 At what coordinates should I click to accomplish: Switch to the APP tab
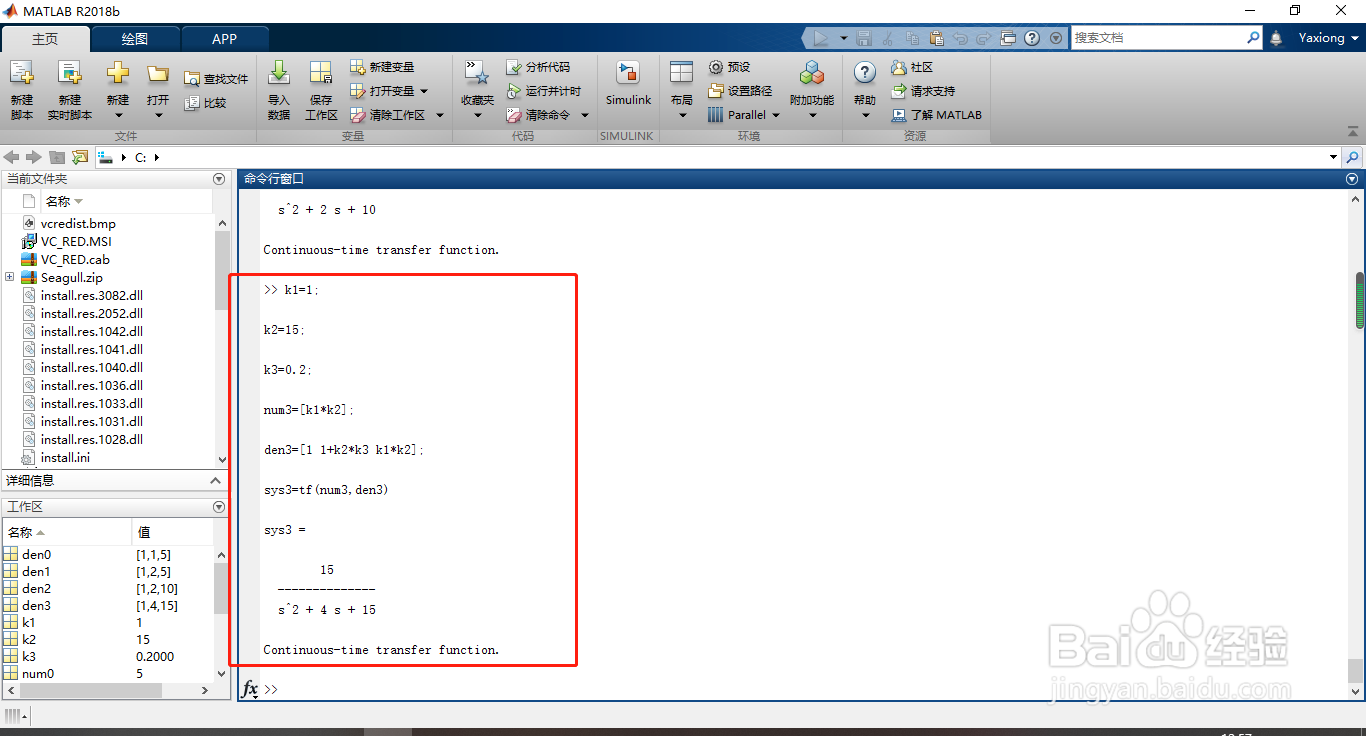click(225, 39)
